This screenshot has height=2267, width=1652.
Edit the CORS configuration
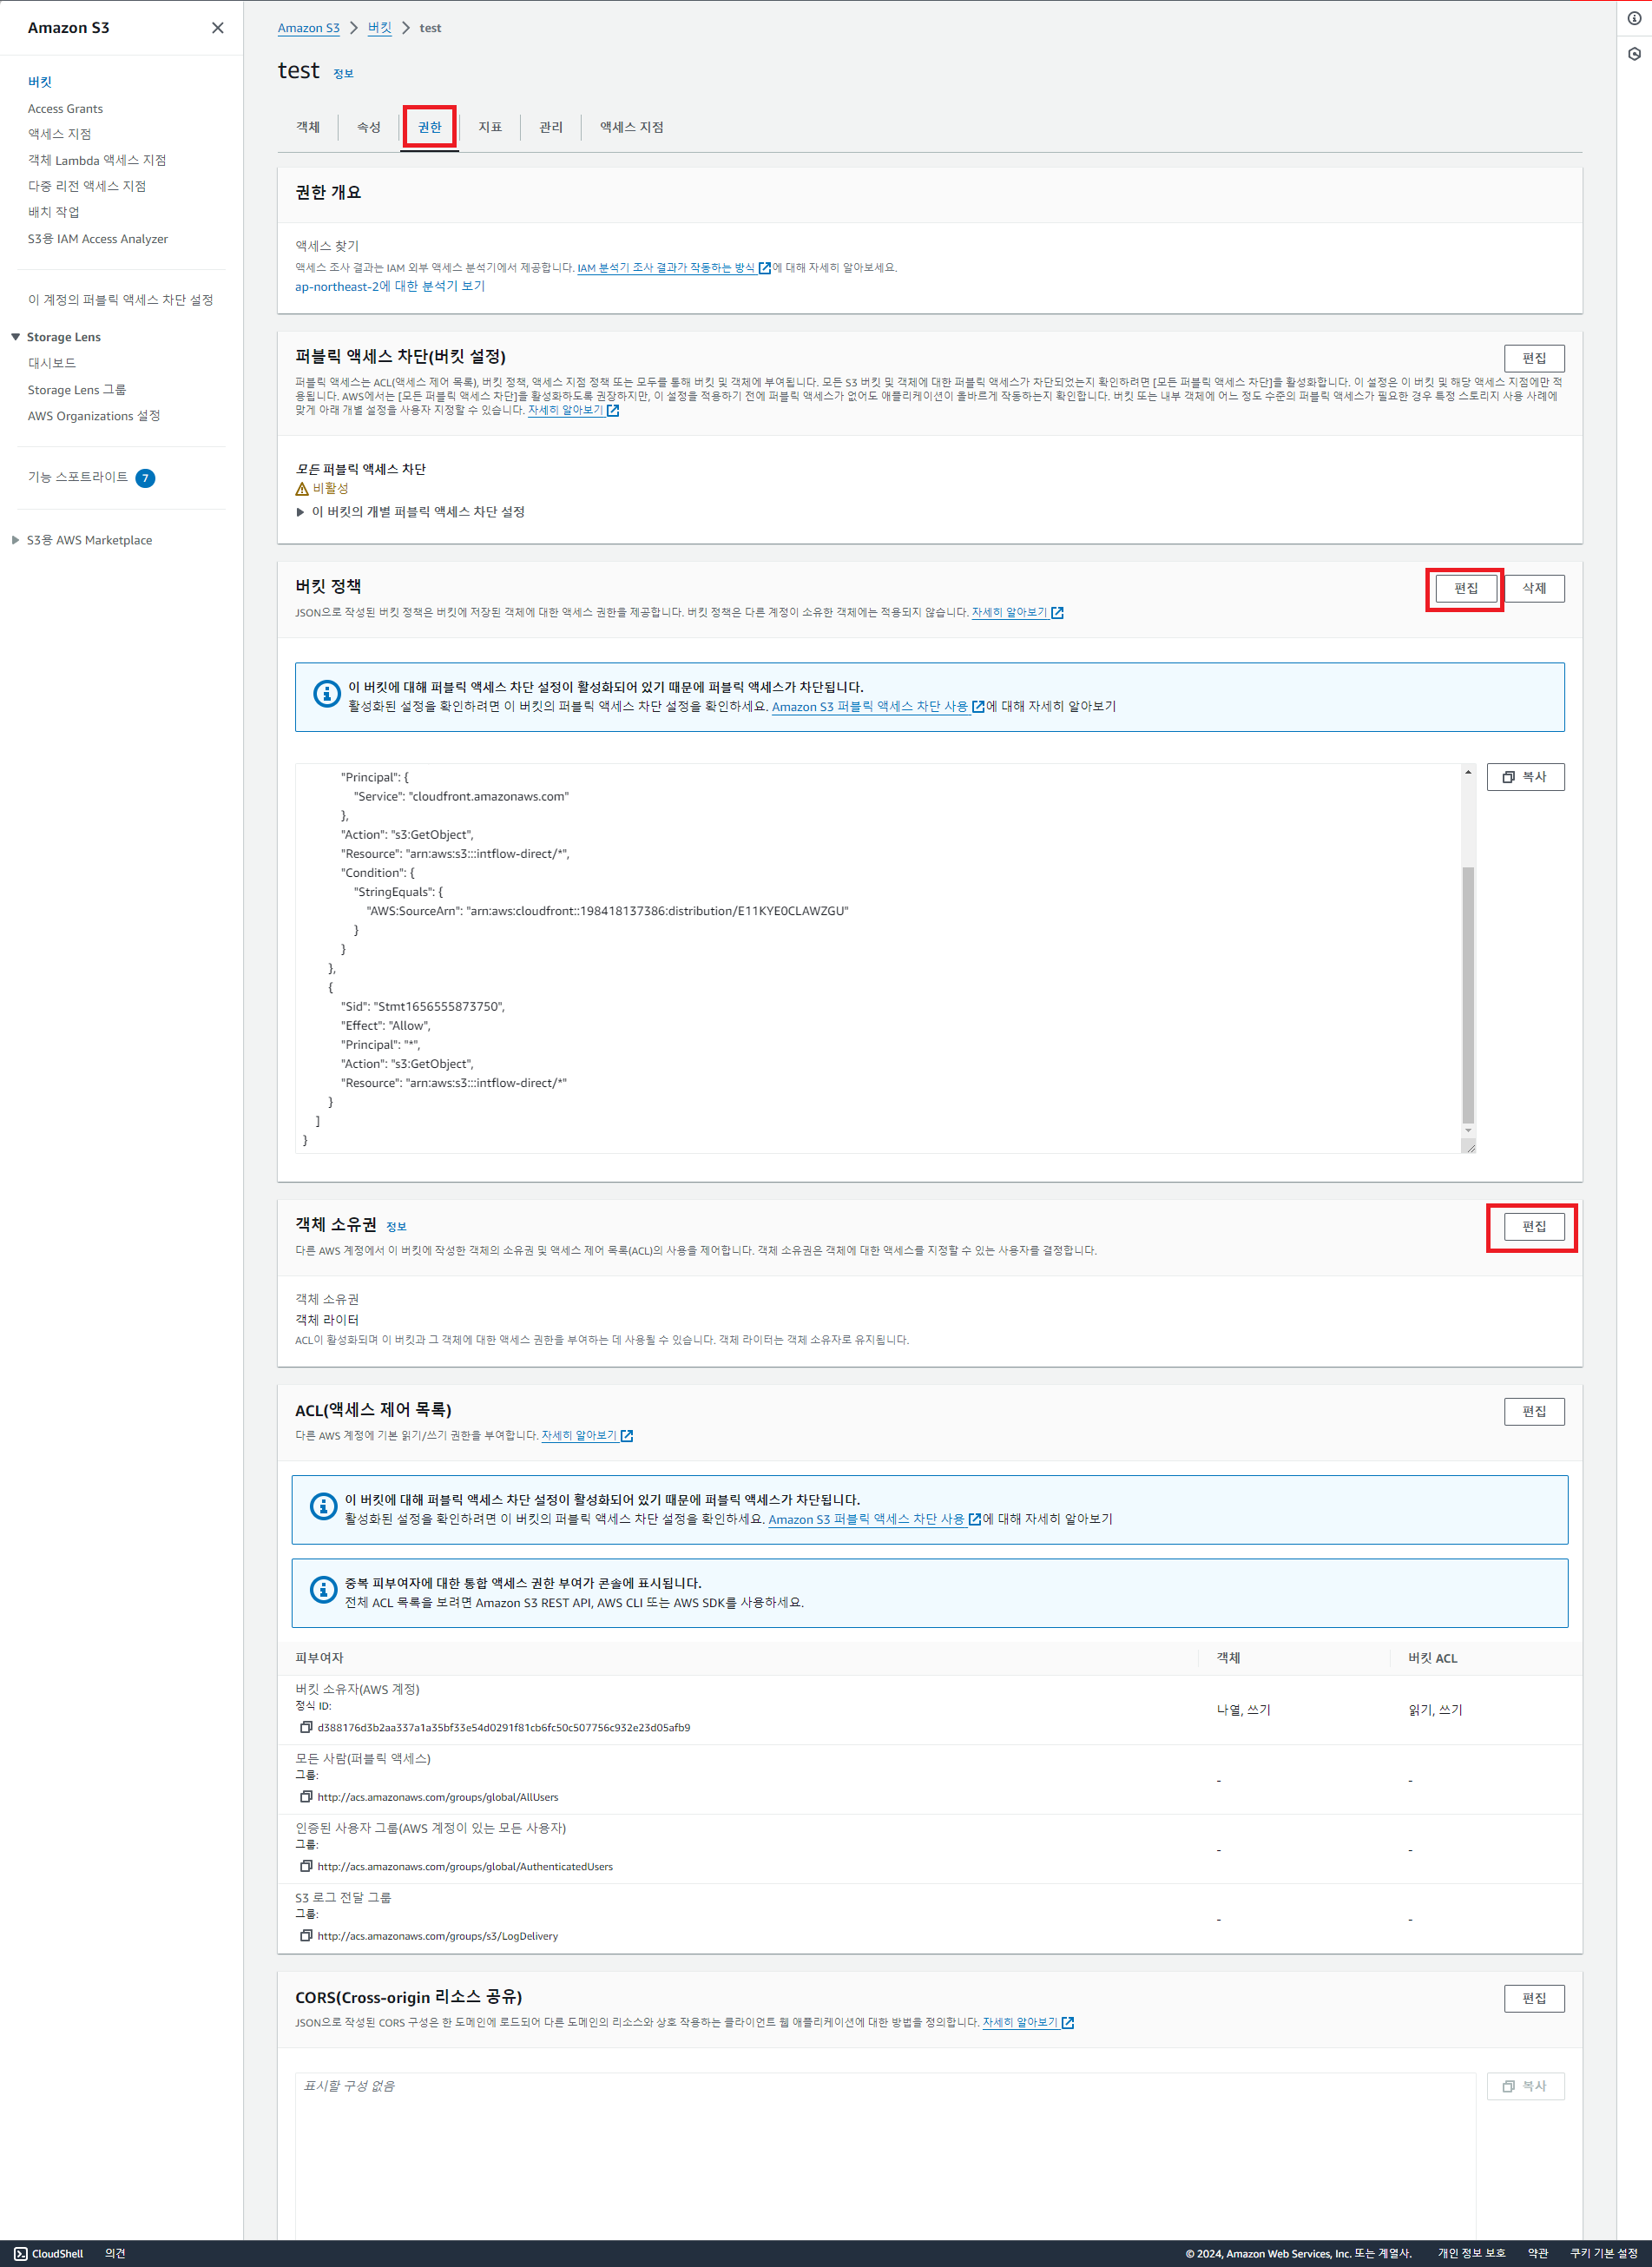1534,1998
